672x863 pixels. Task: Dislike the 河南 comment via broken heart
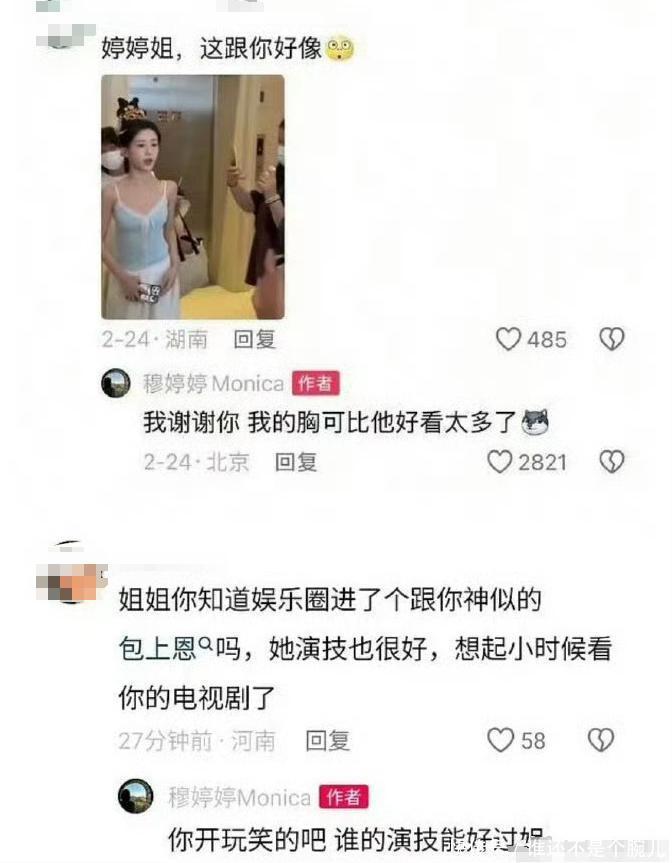pyautogui.click(x=601, y=740)
